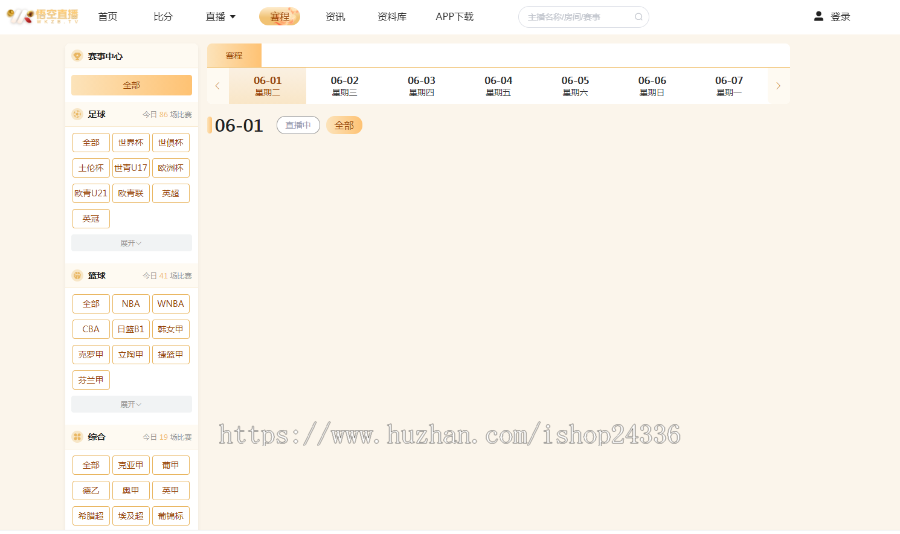Select date 06-06 星期日
Screen dimensions: 900x534
tap(652, 86)
